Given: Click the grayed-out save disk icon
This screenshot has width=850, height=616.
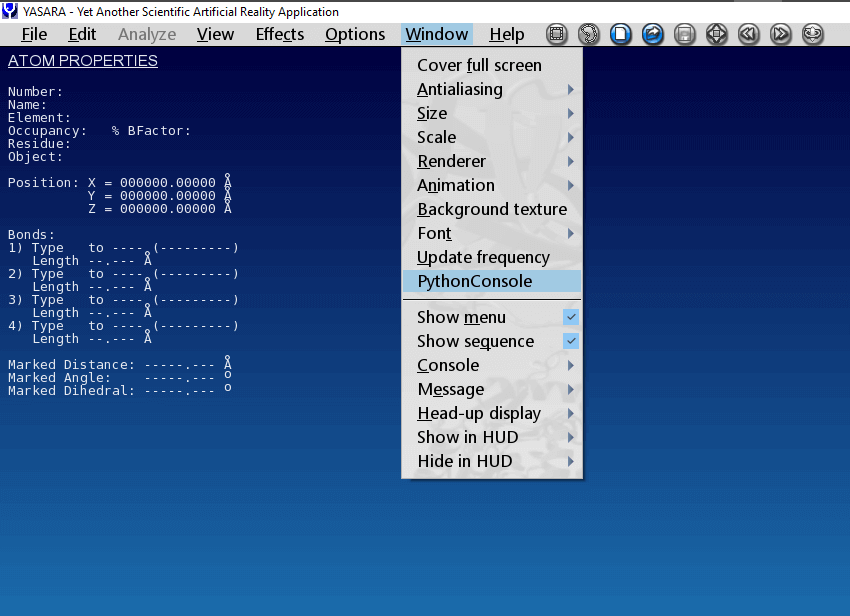Looking at the screenshot, I should pyautogui.click(x=685, y=34).
